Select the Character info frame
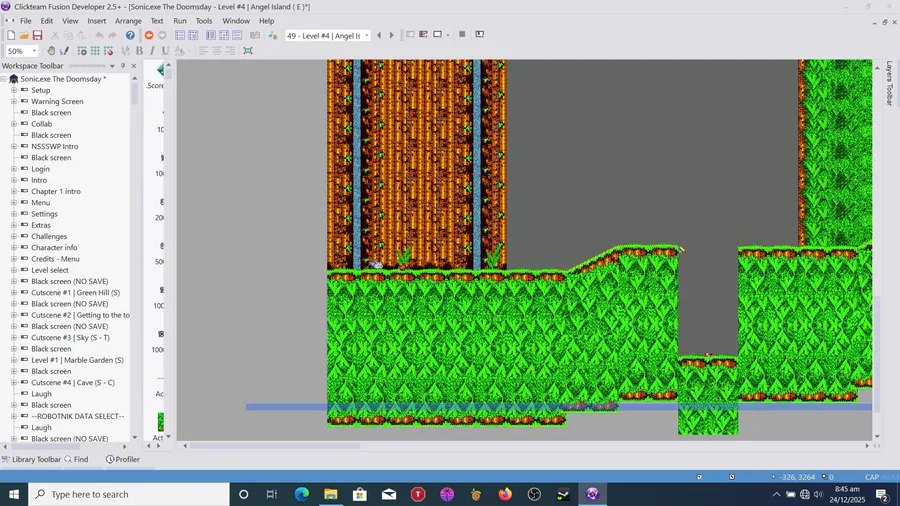Viewport: 900px width, 506px height. (x=54, y=248)
